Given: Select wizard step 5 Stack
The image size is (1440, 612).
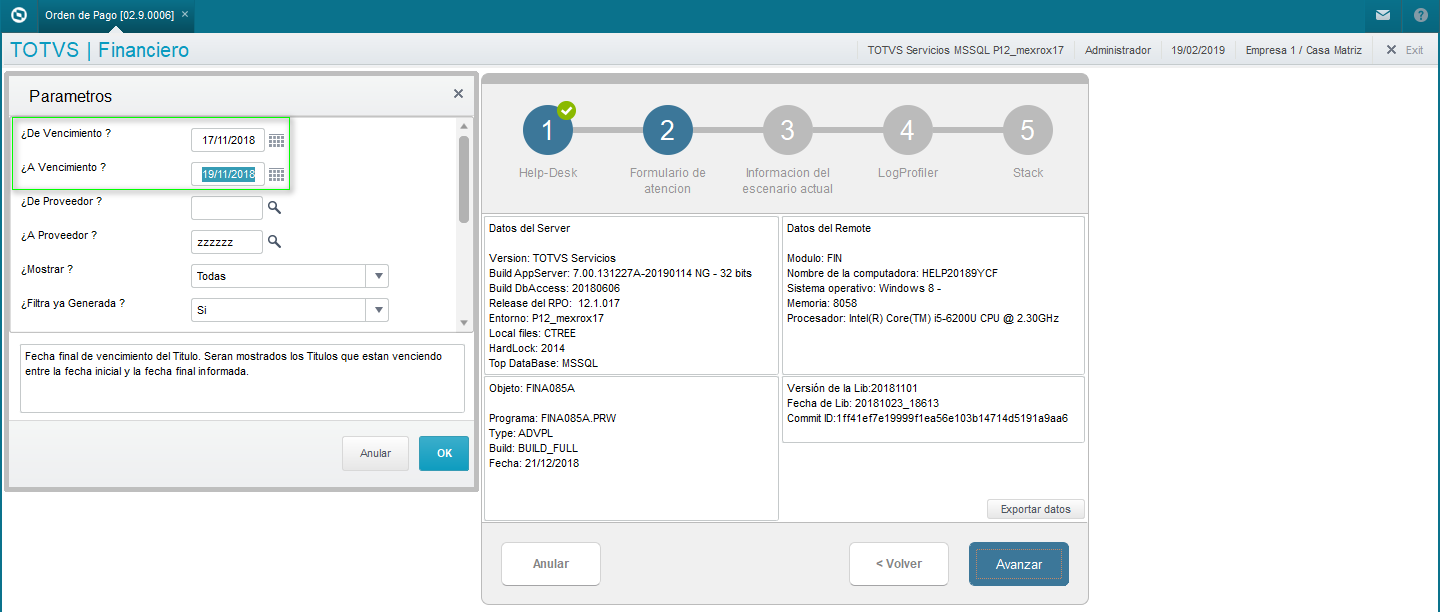Looking at the screenshot, I should [1028, 130].
